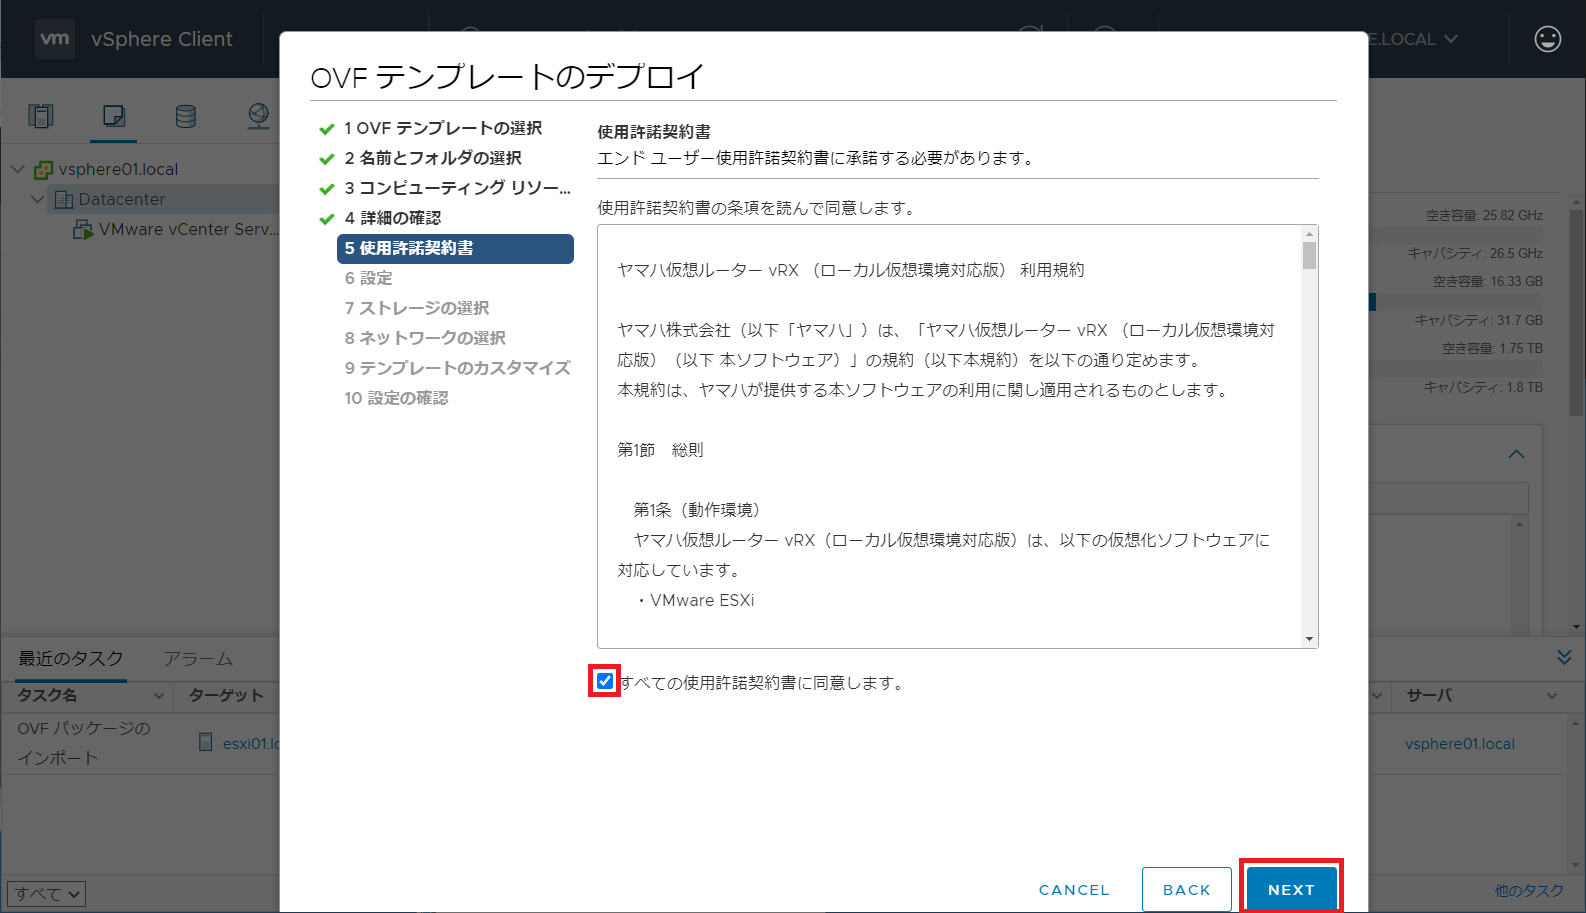Click the license scrollbar down arrow
The width and height of the screenshot is (1586, 913).
coord(1309,639)
